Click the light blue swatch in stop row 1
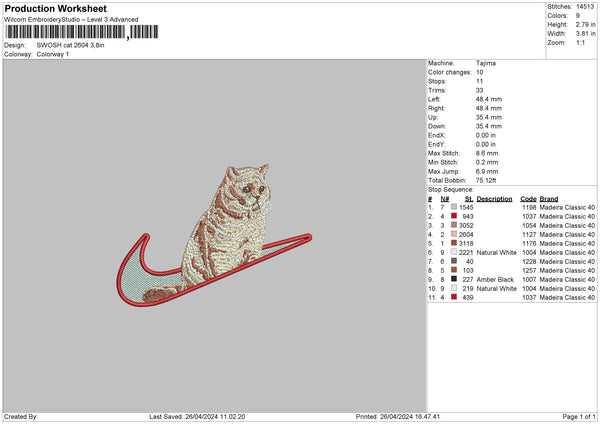 (454, 207)
